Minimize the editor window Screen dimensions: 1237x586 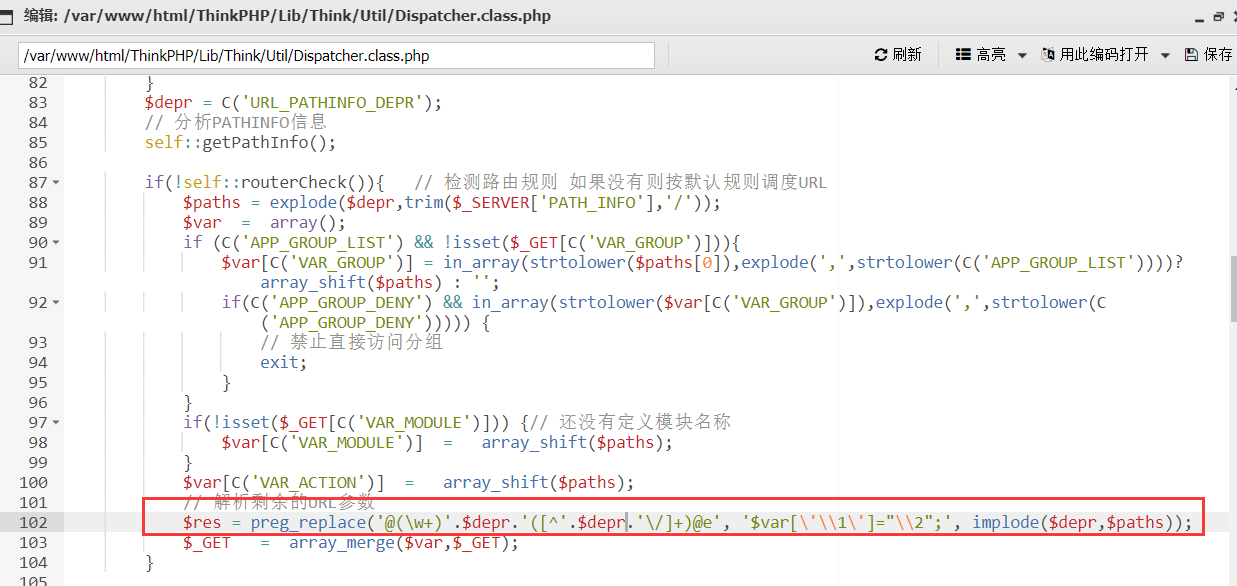click(x=1199, y=16)
